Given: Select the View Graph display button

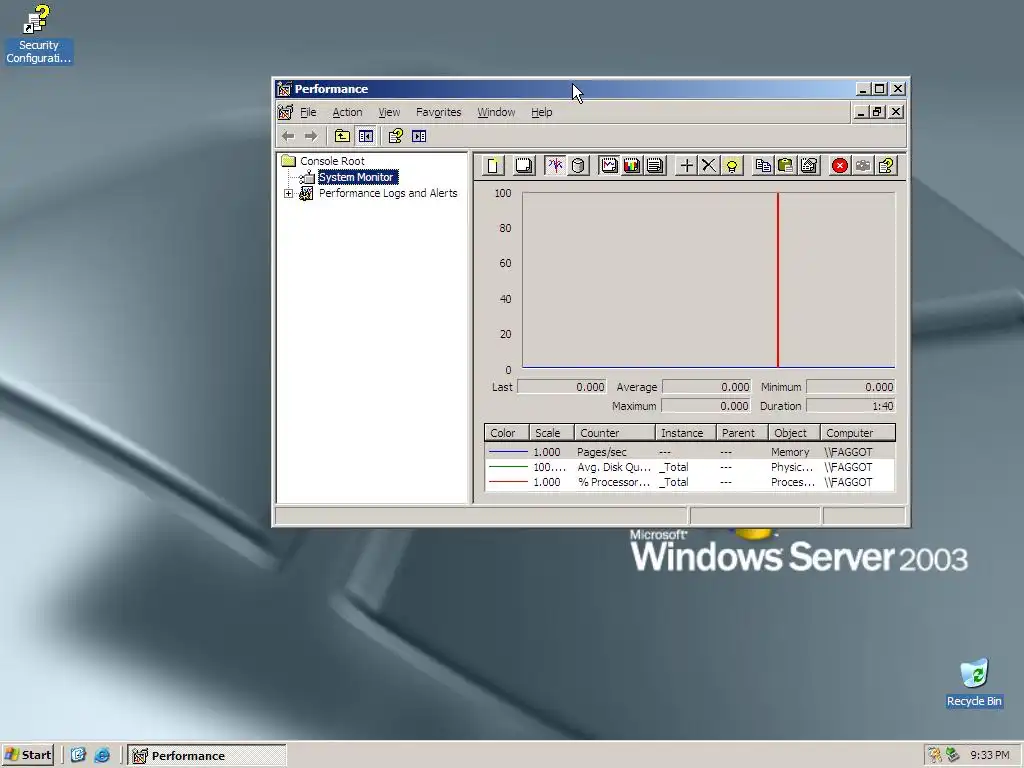Looking at the screenshot, I should [609, 166].
